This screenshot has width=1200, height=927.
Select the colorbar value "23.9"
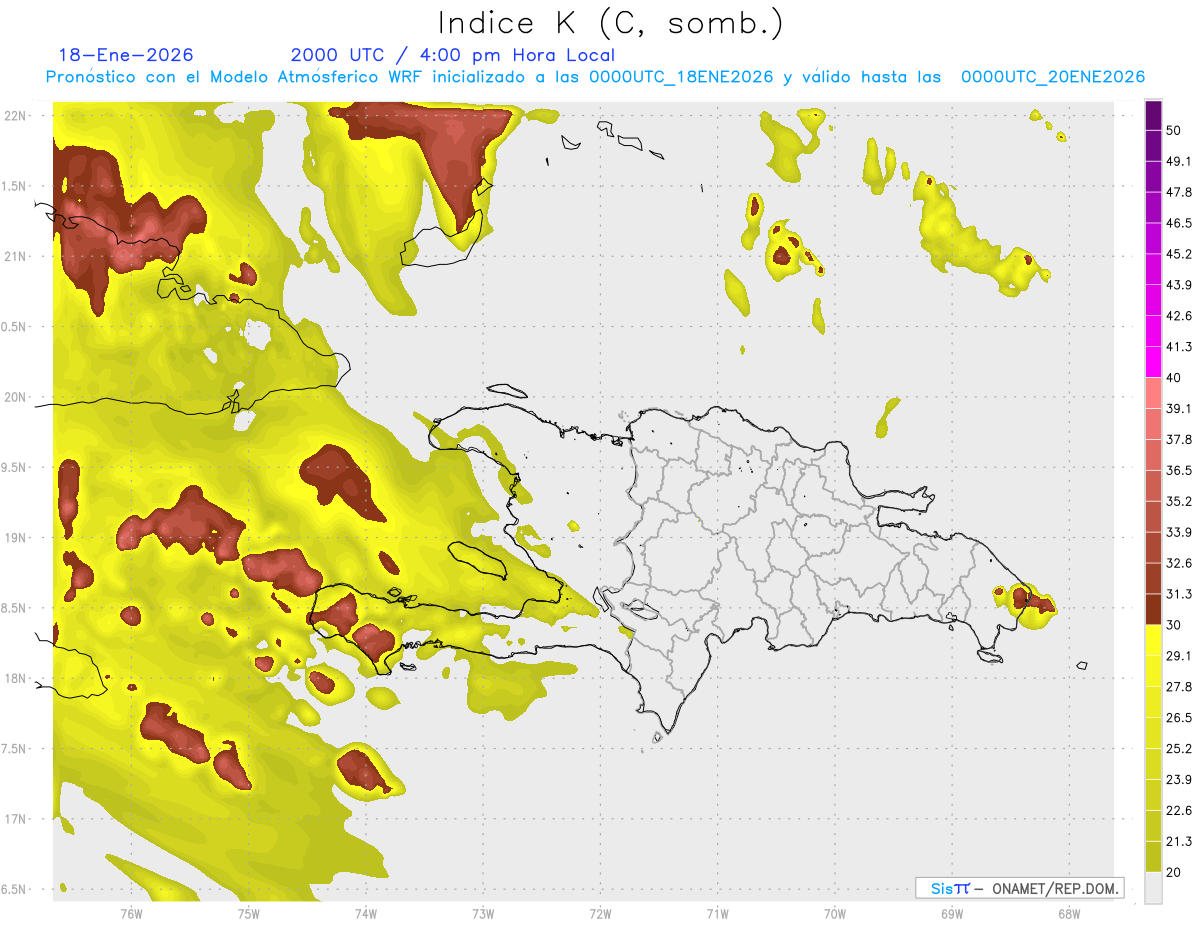(1179, 780)
